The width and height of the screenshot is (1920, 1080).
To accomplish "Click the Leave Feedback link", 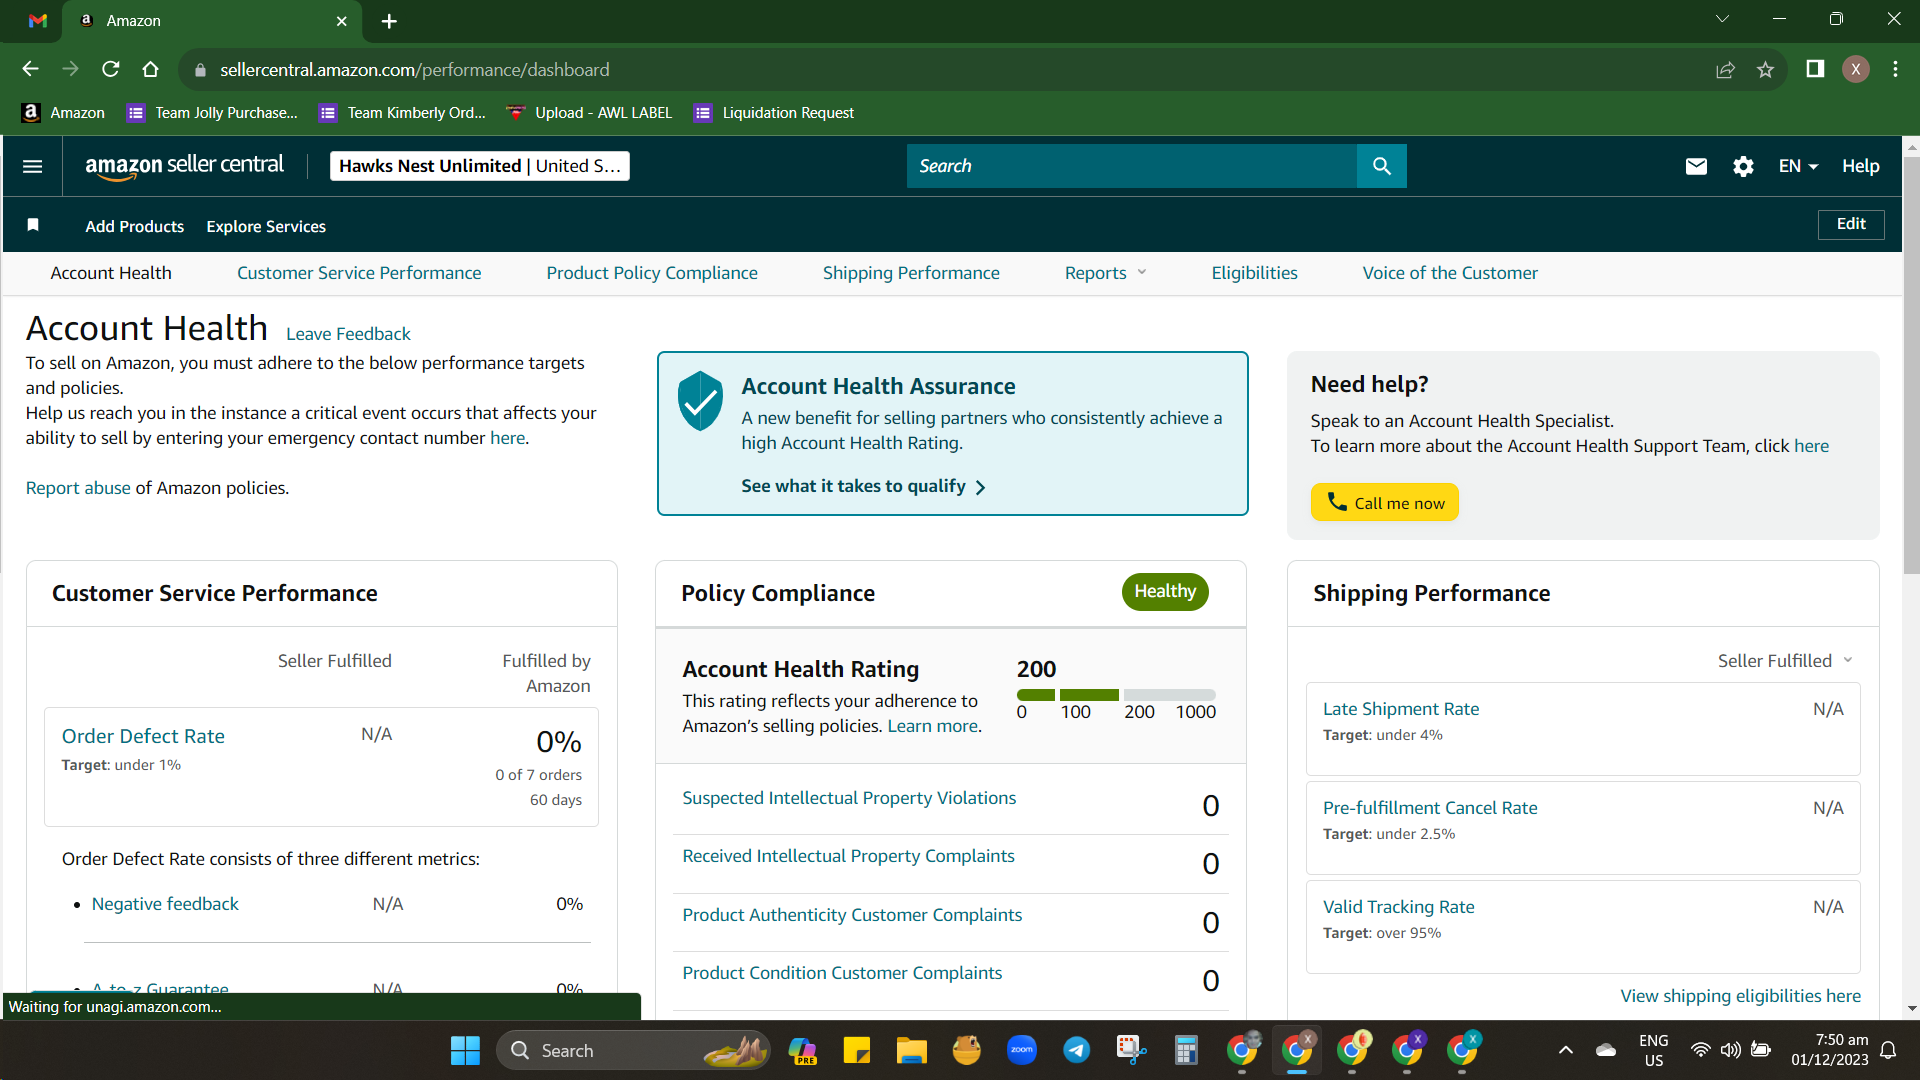I will click(348, 334).
